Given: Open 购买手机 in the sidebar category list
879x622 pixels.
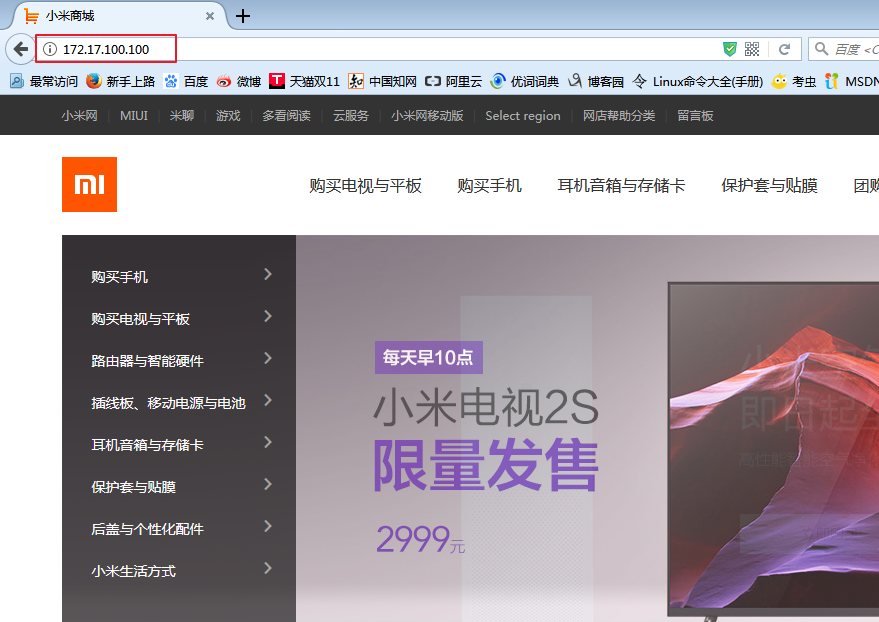Looking at the screenshot, I should (119, 277).
